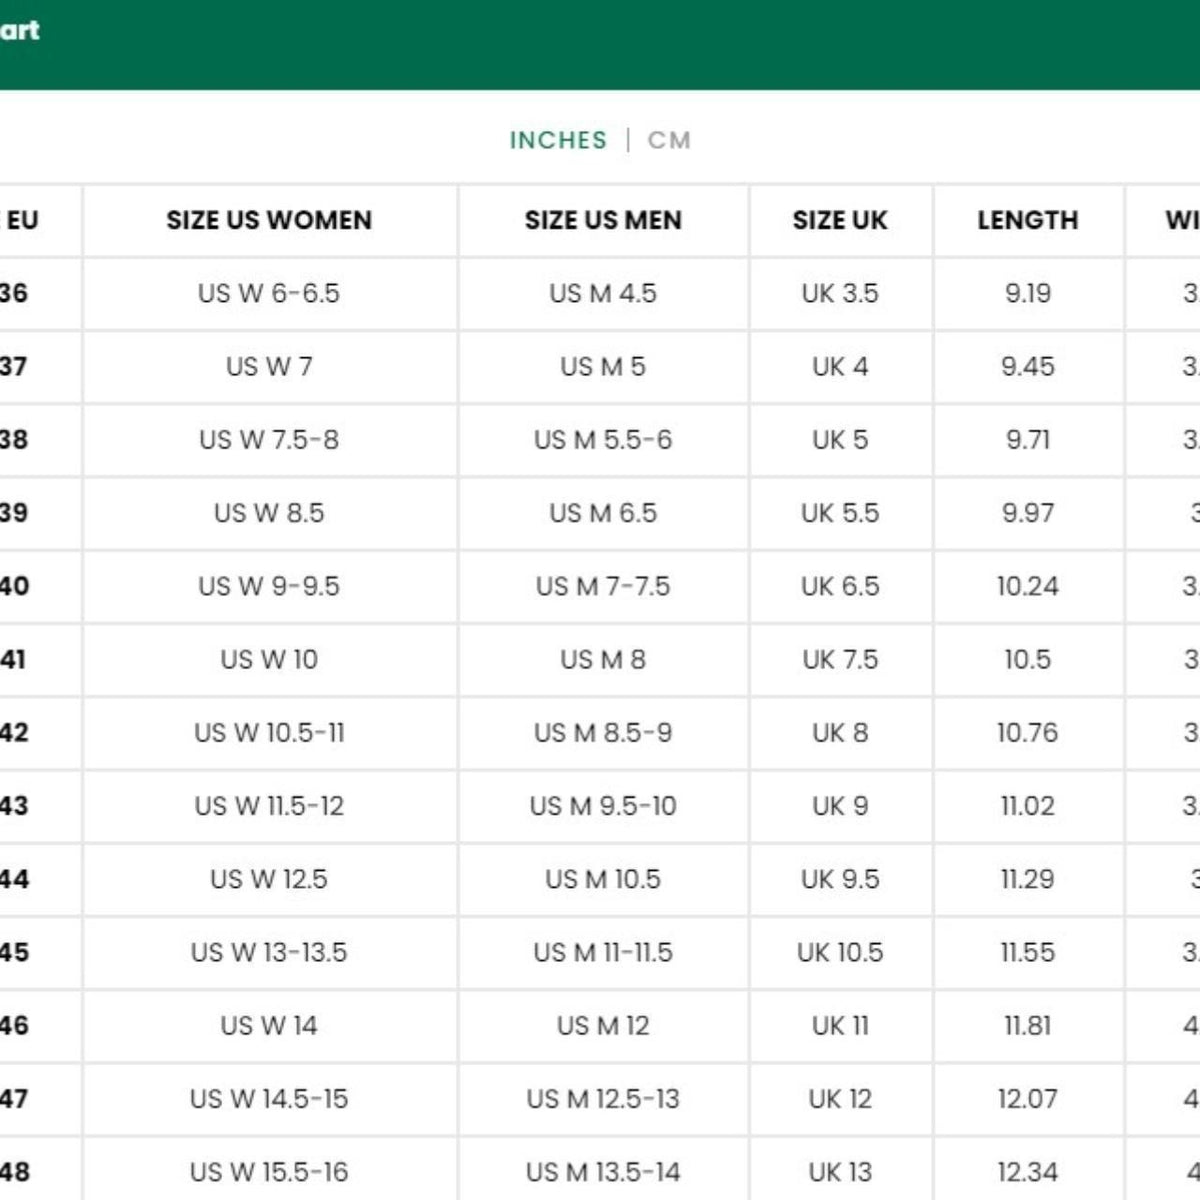1200x1200 pixels.
Task: Switch units to CM
Action: click(669, 140)
